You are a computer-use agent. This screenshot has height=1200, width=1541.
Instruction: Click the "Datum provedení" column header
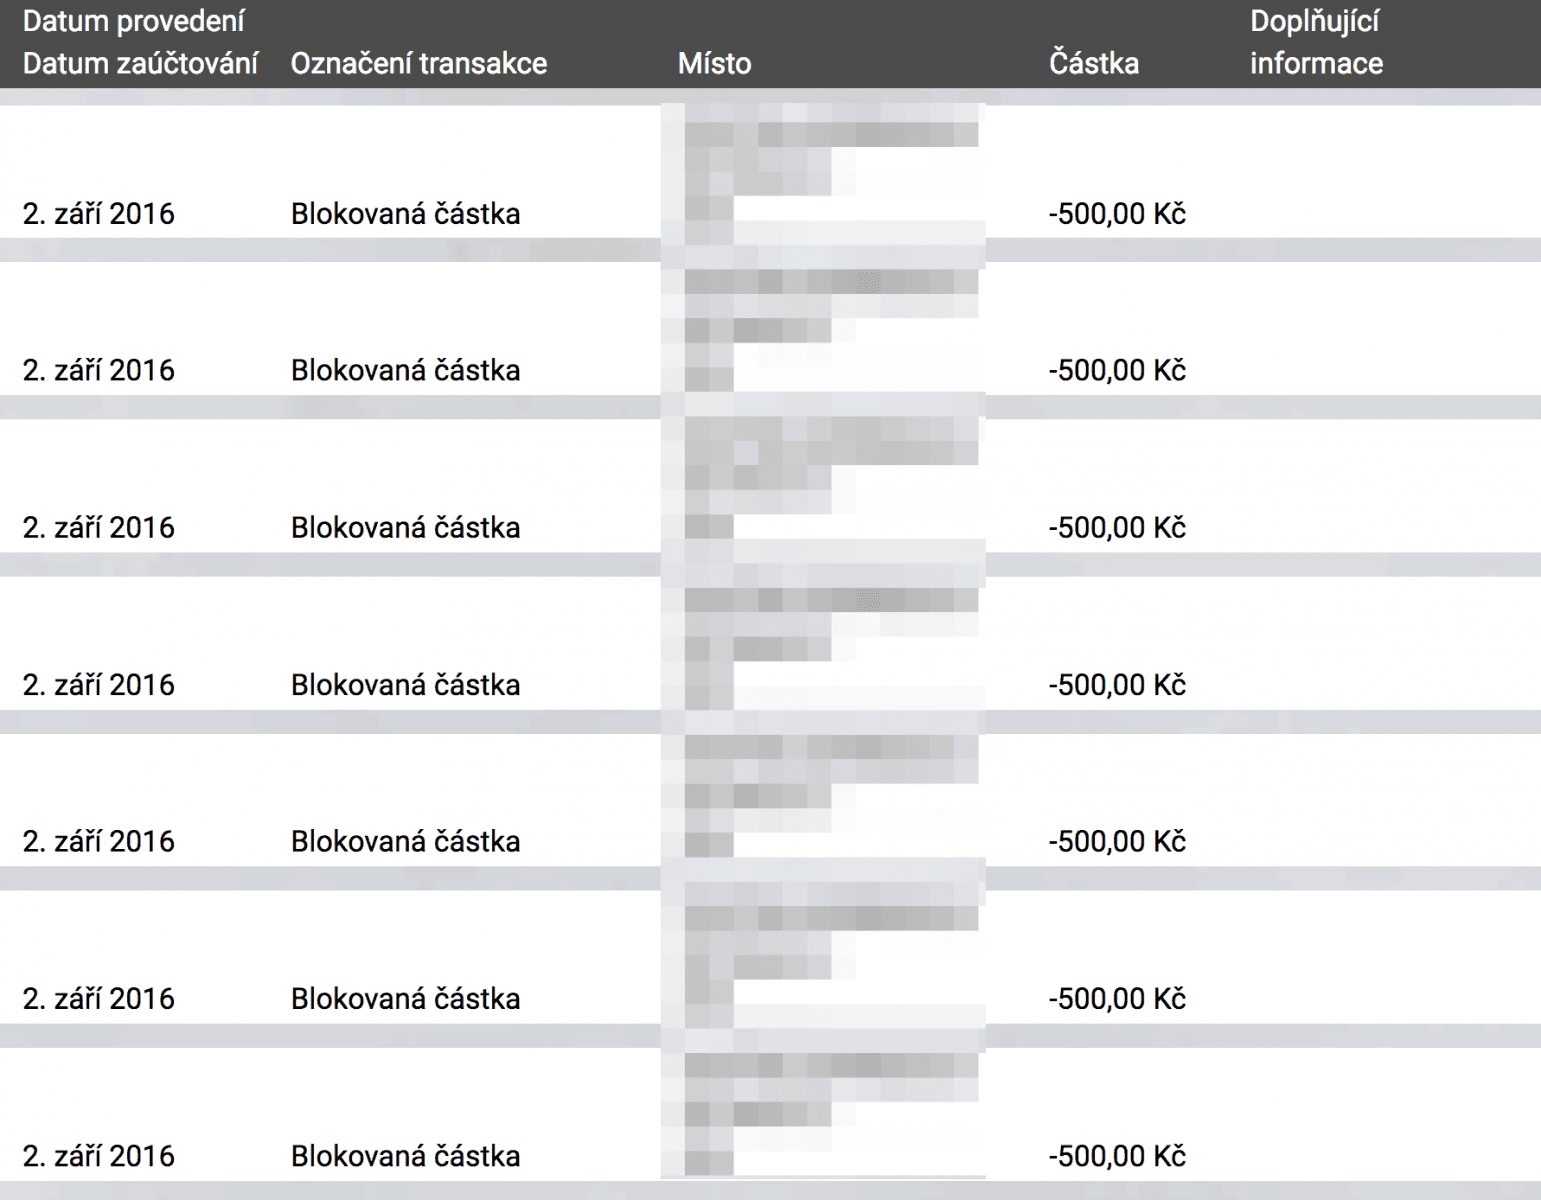coord(133,21)
